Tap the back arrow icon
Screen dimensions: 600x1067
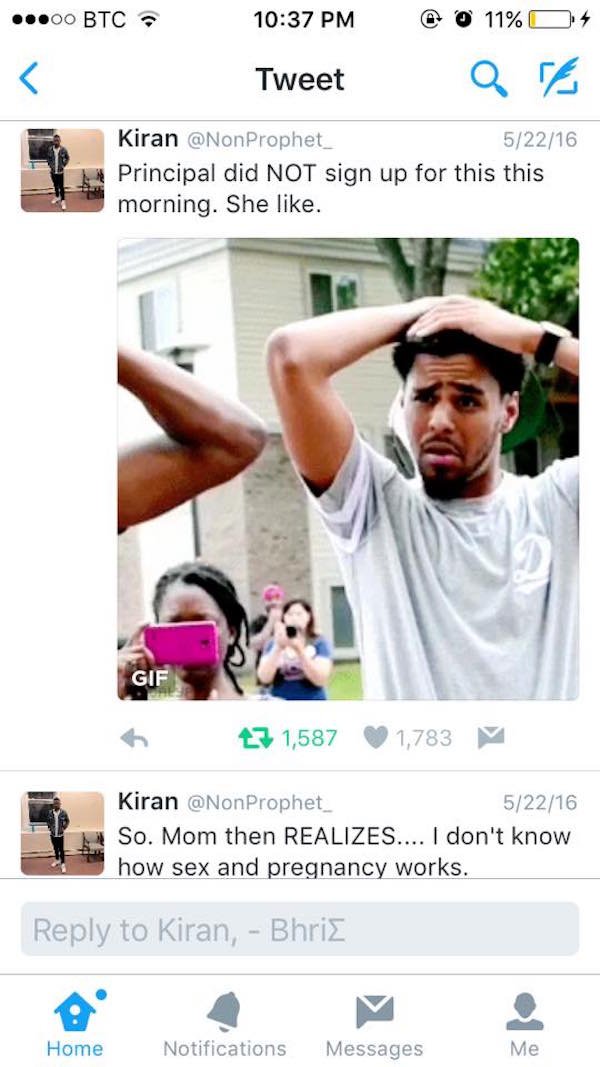tap(29, 79)
